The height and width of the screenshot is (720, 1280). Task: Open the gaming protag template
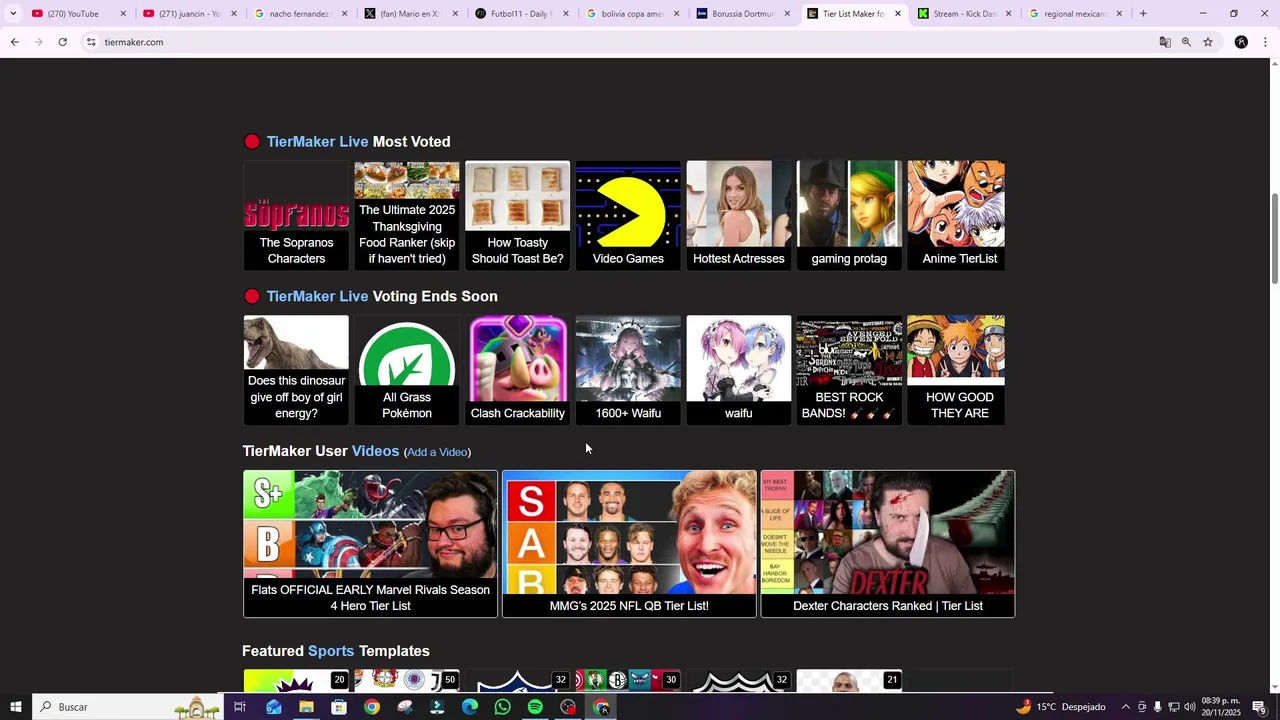pos(849,215)
